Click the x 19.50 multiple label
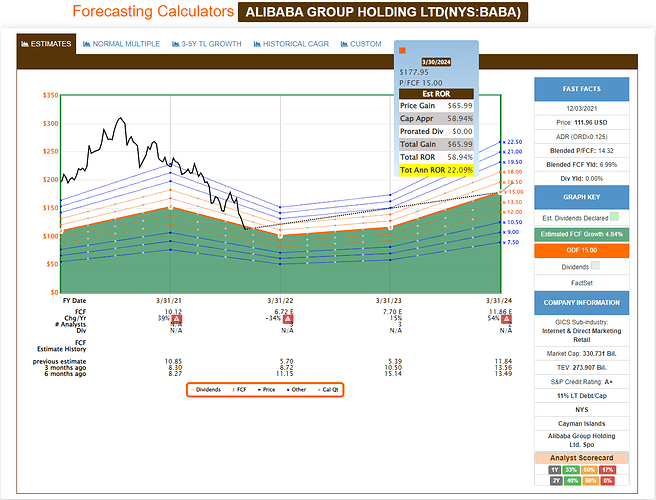The image size is (656, 500). [512, 162]
